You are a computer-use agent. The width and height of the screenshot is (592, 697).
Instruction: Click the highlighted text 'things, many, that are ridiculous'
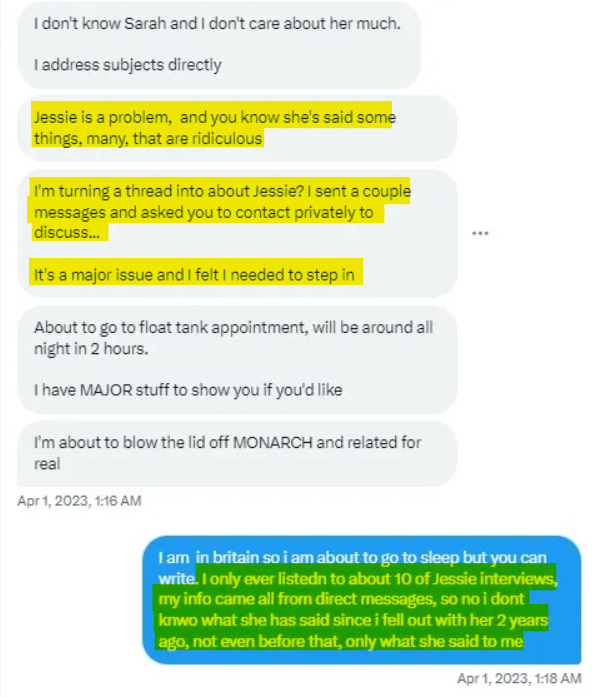click(x=148, y=139)
